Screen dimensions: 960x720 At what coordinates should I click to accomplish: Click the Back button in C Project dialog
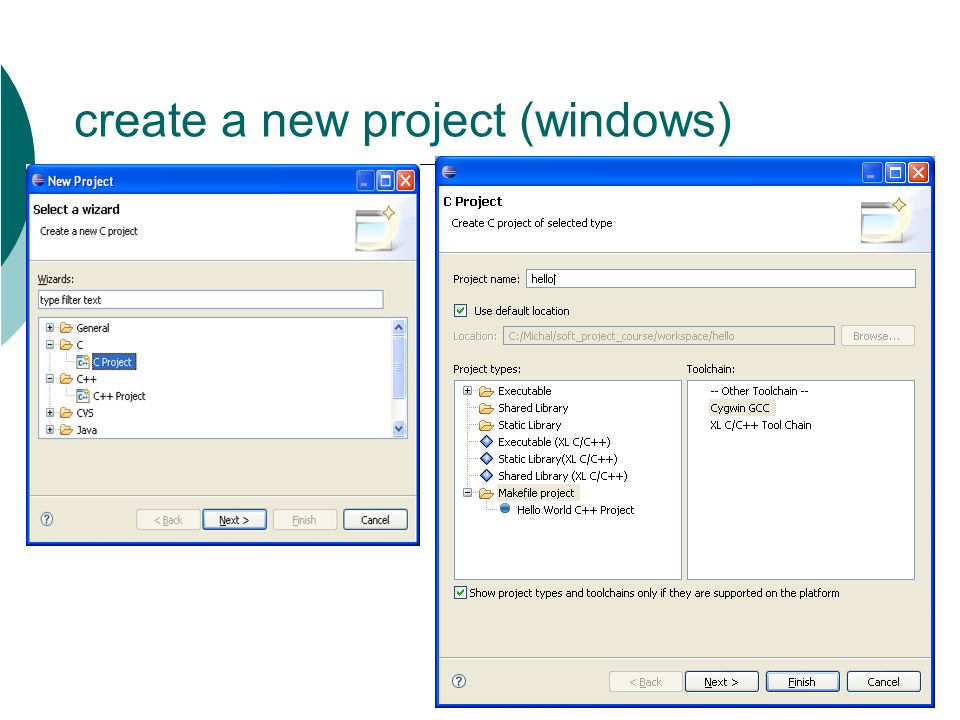coord(646,681)
